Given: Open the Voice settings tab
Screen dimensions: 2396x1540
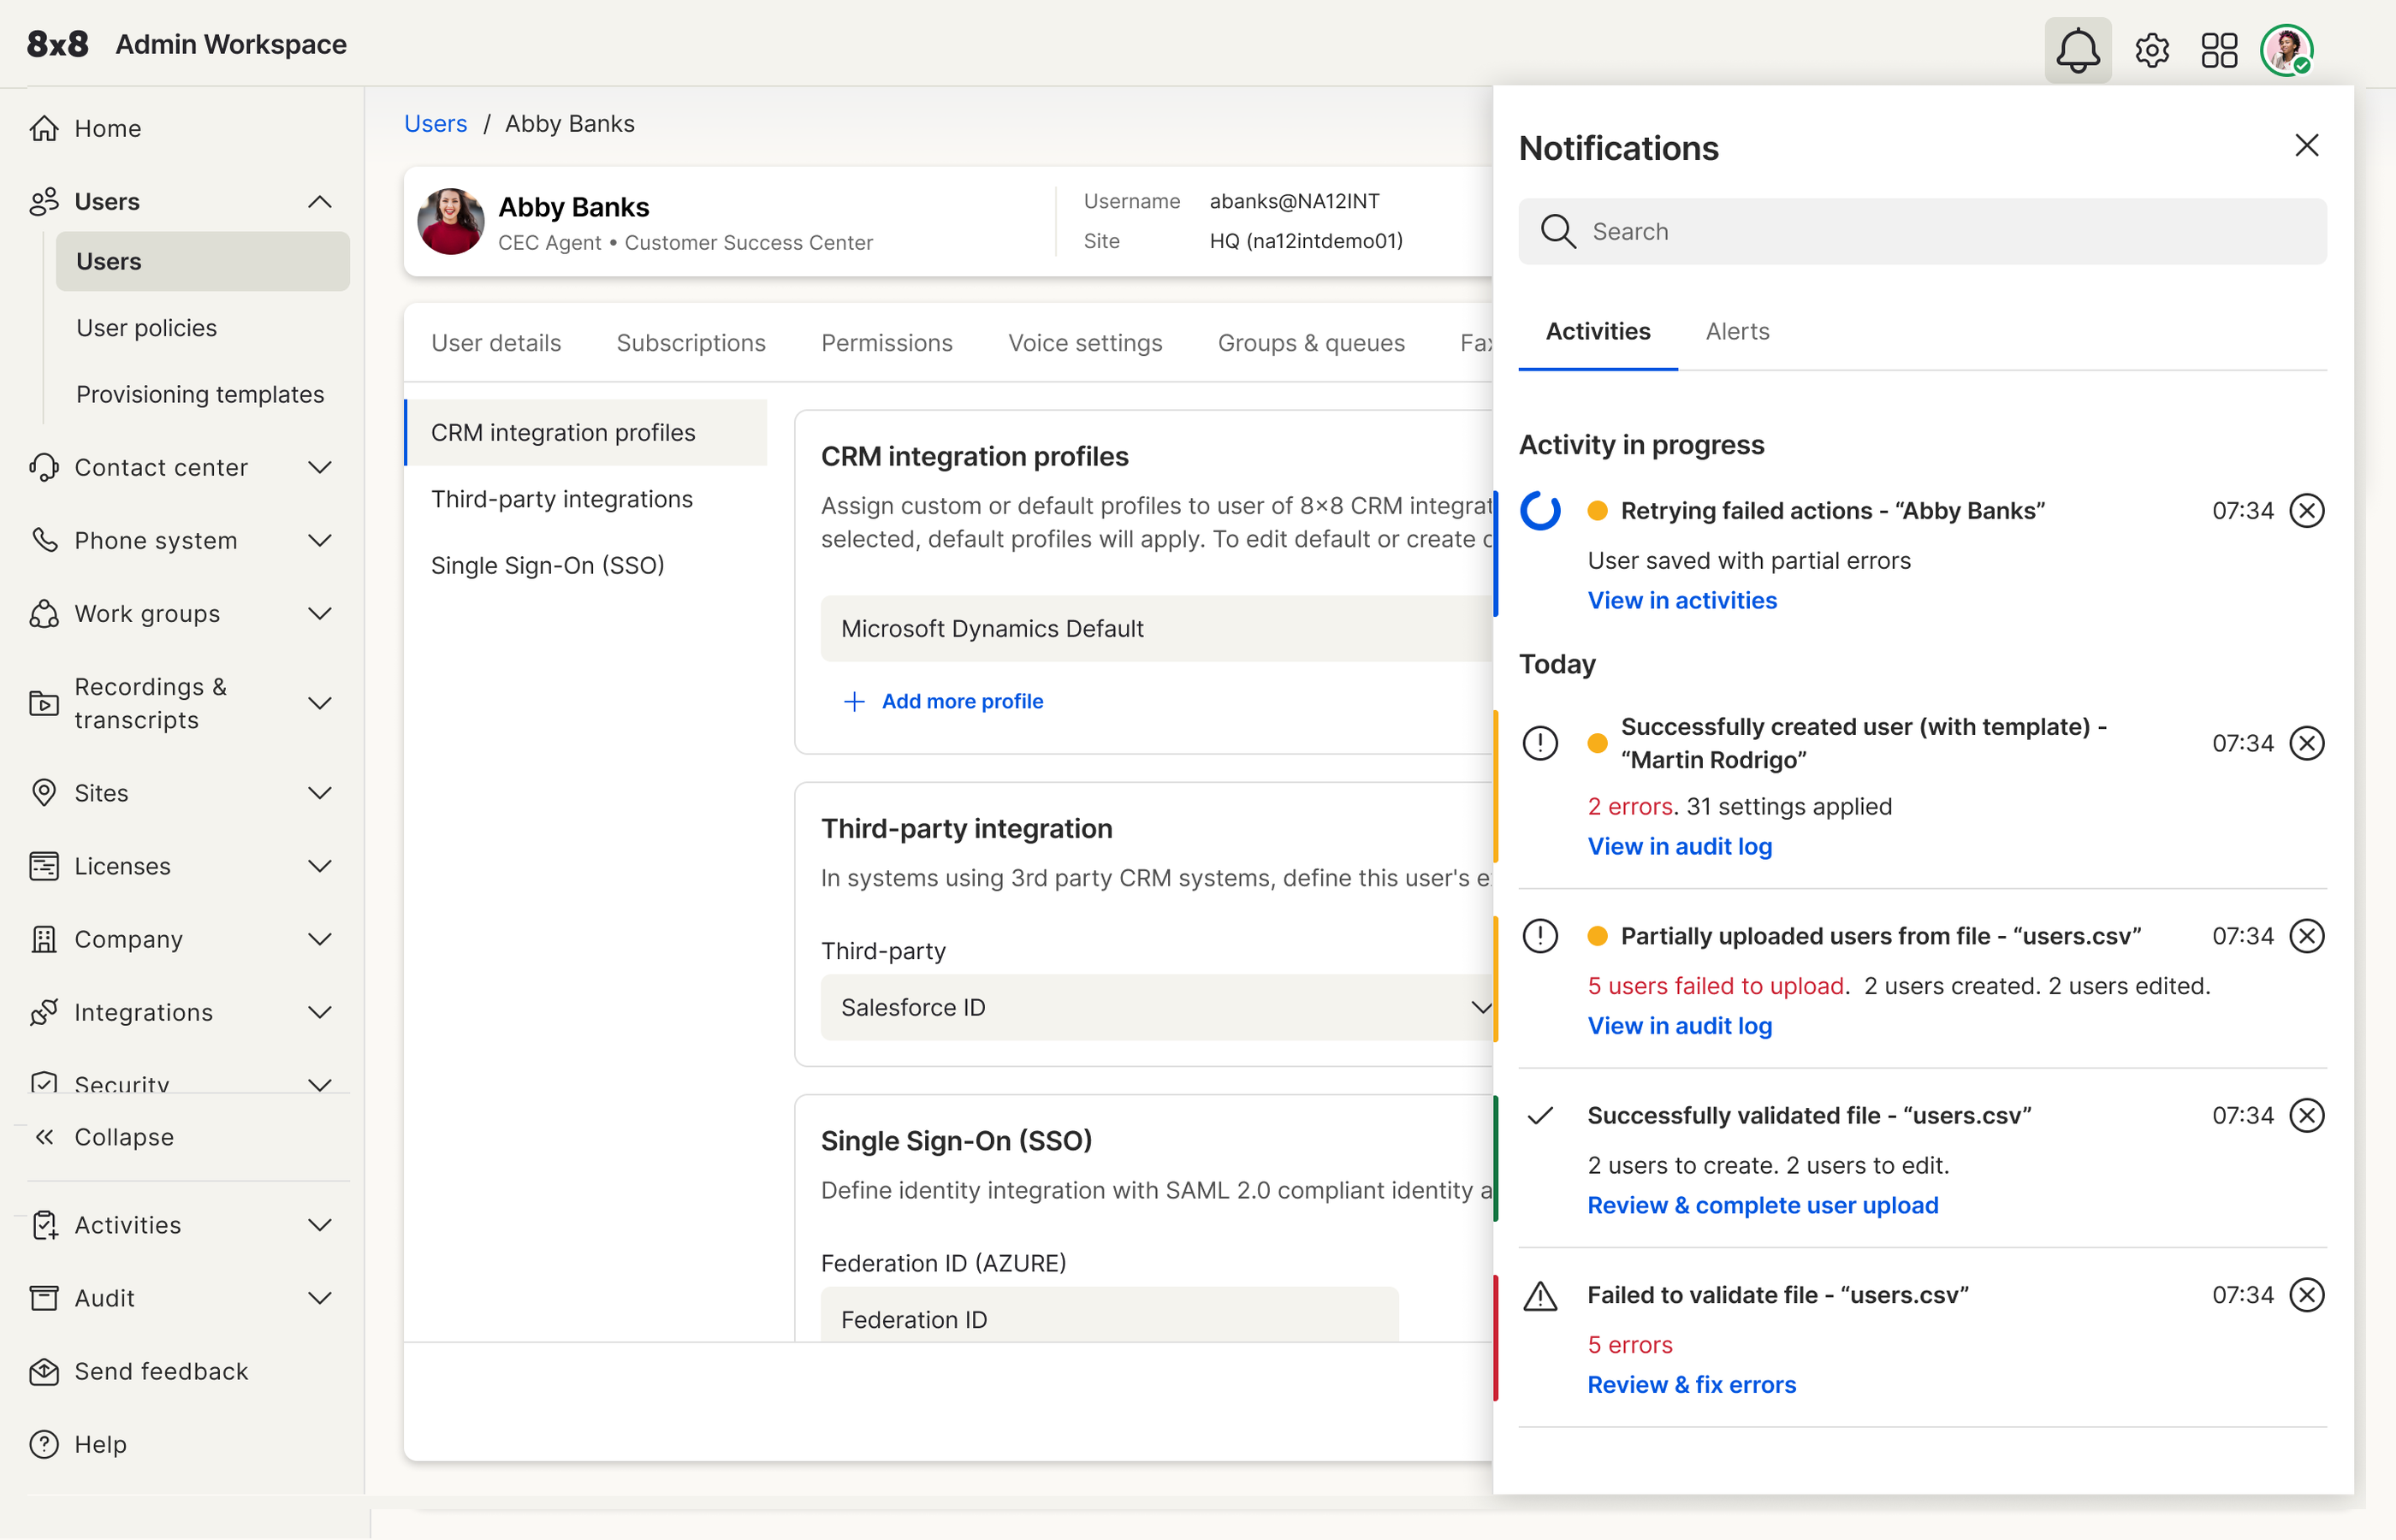Looking at the screenshot, I should click(x=1085, y=343).
